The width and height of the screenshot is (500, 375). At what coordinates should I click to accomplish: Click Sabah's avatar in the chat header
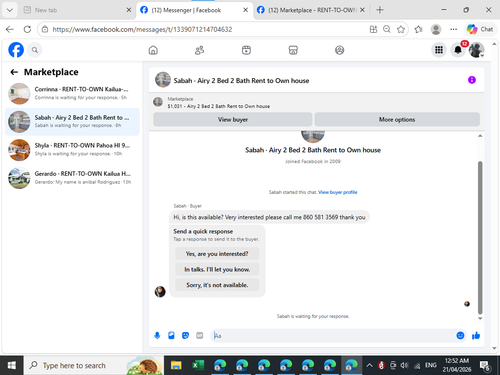coord(163,80)
